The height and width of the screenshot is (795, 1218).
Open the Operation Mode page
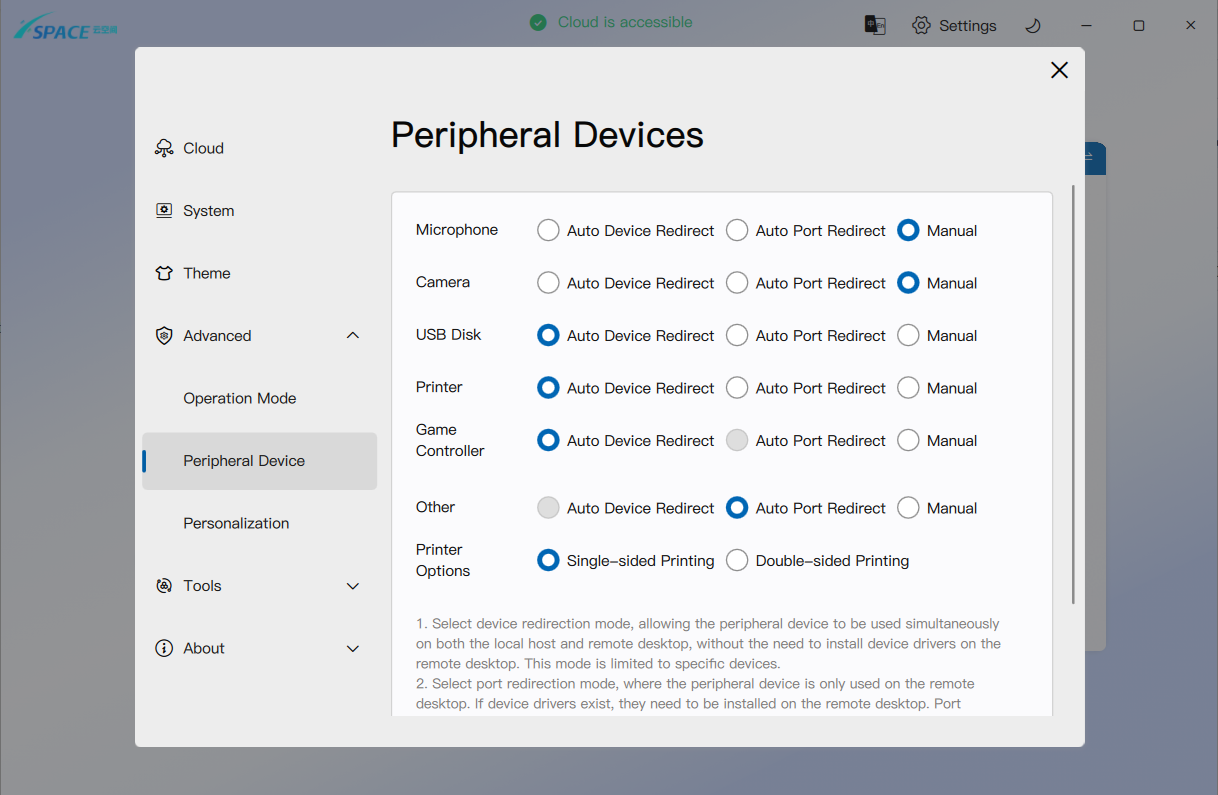[240, 398]
